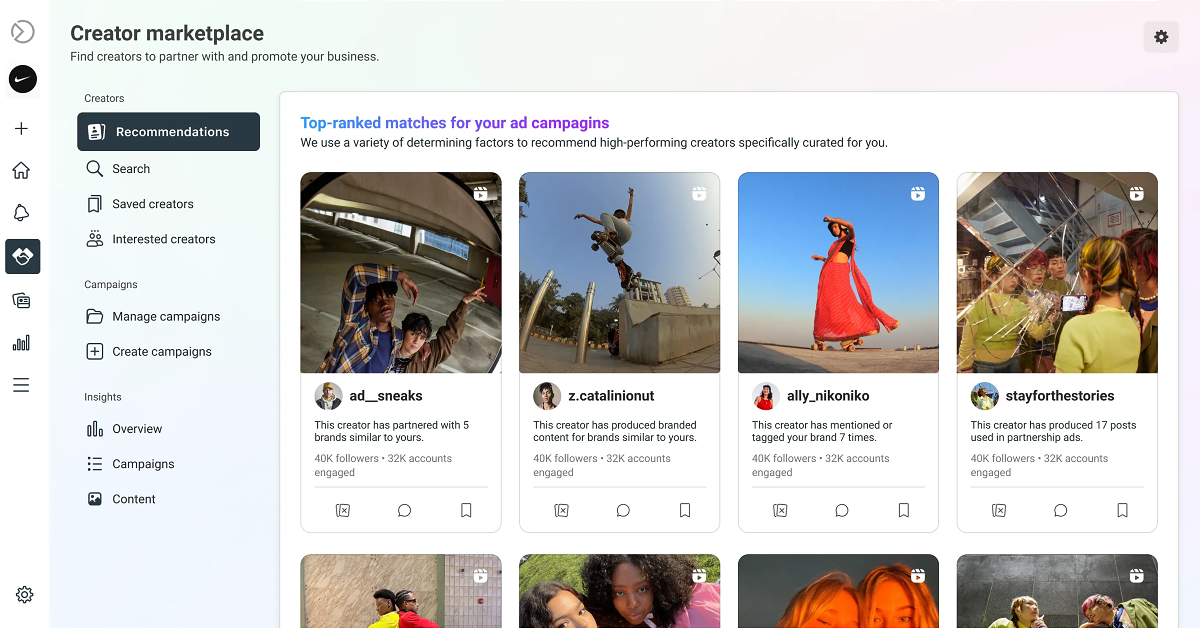Screen dimensions: 1200x628
Task: Message stayforthestories via chat bubble icon
Action: [1061, 510]
